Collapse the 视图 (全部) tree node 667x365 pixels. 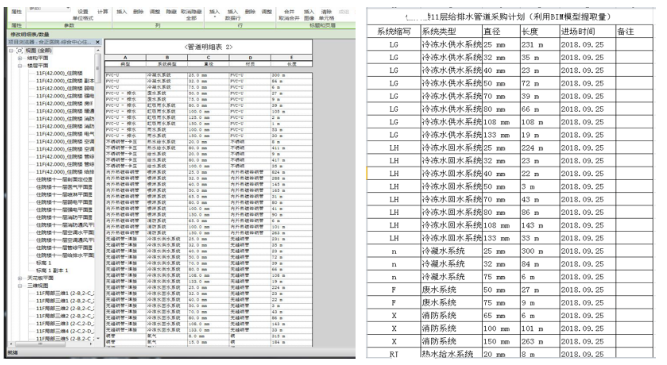click(11, 50)
